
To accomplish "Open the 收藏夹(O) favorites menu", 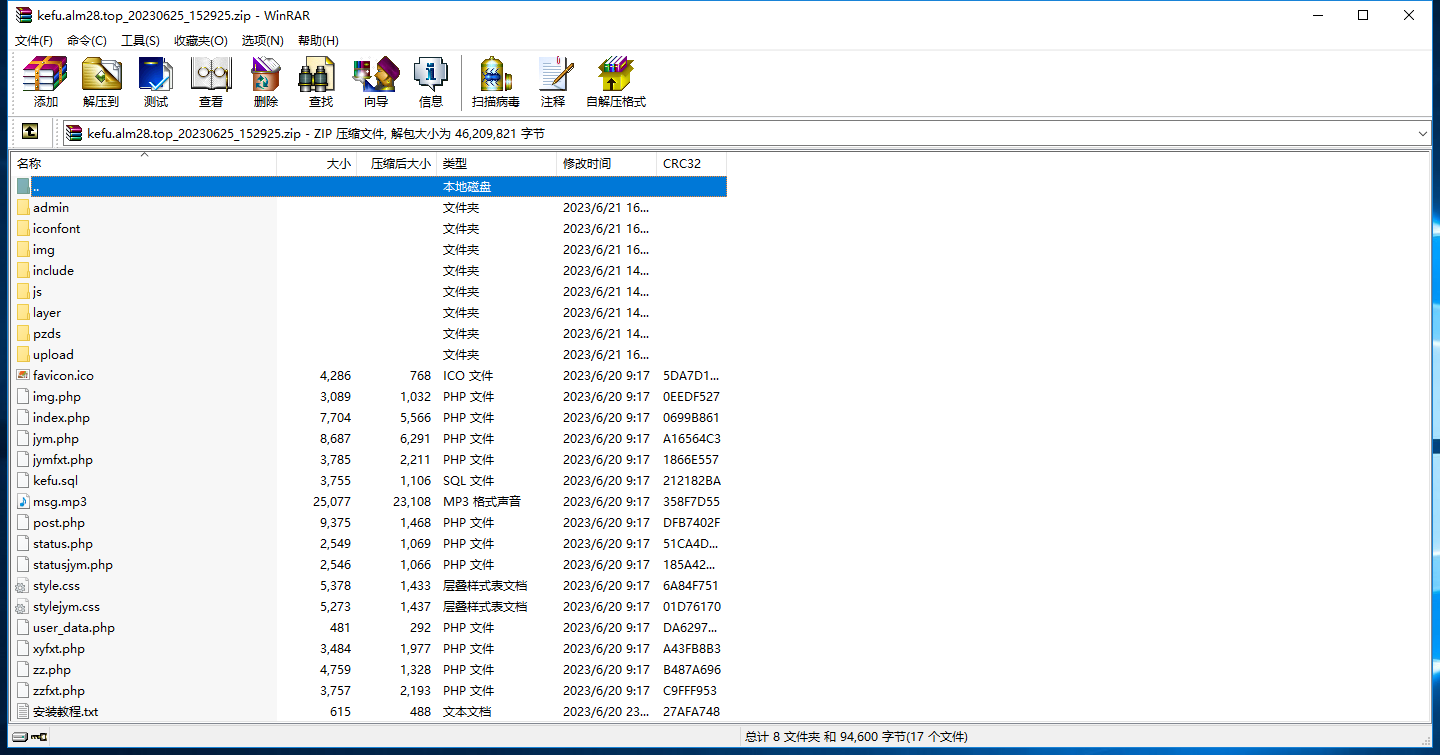I will [x=200, y=40].
